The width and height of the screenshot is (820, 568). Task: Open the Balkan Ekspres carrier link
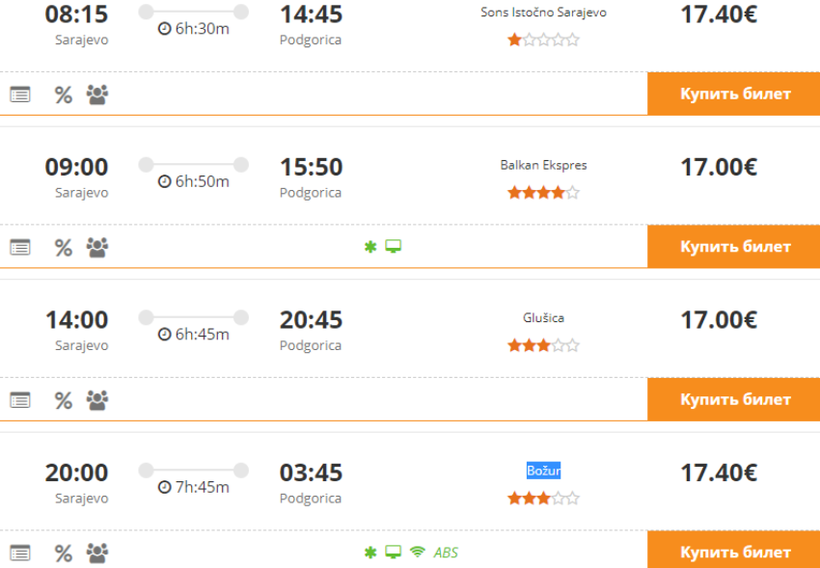point(543,165)
